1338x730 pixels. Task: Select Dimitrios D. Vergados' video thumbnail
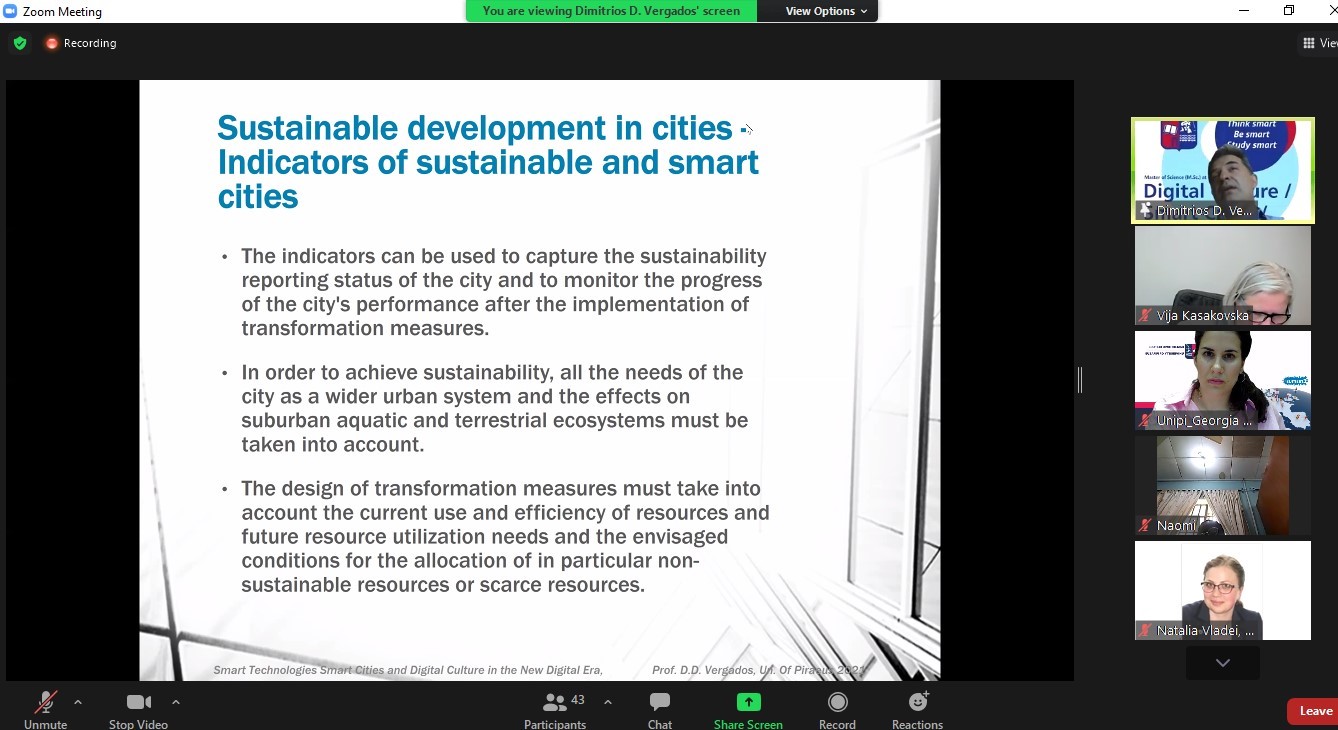click(x=1222, y=170)
